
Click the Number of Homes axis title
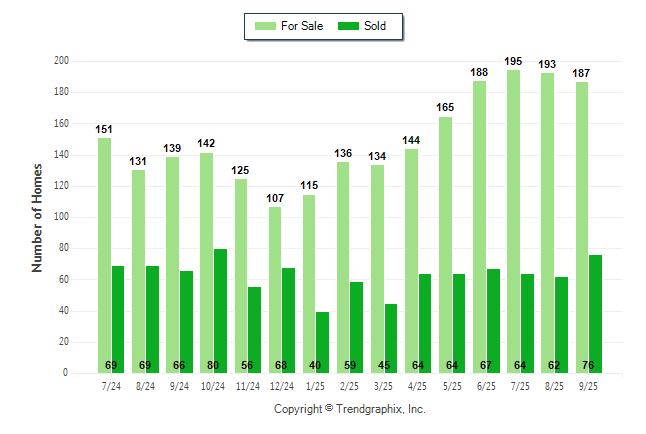(38, 217)
